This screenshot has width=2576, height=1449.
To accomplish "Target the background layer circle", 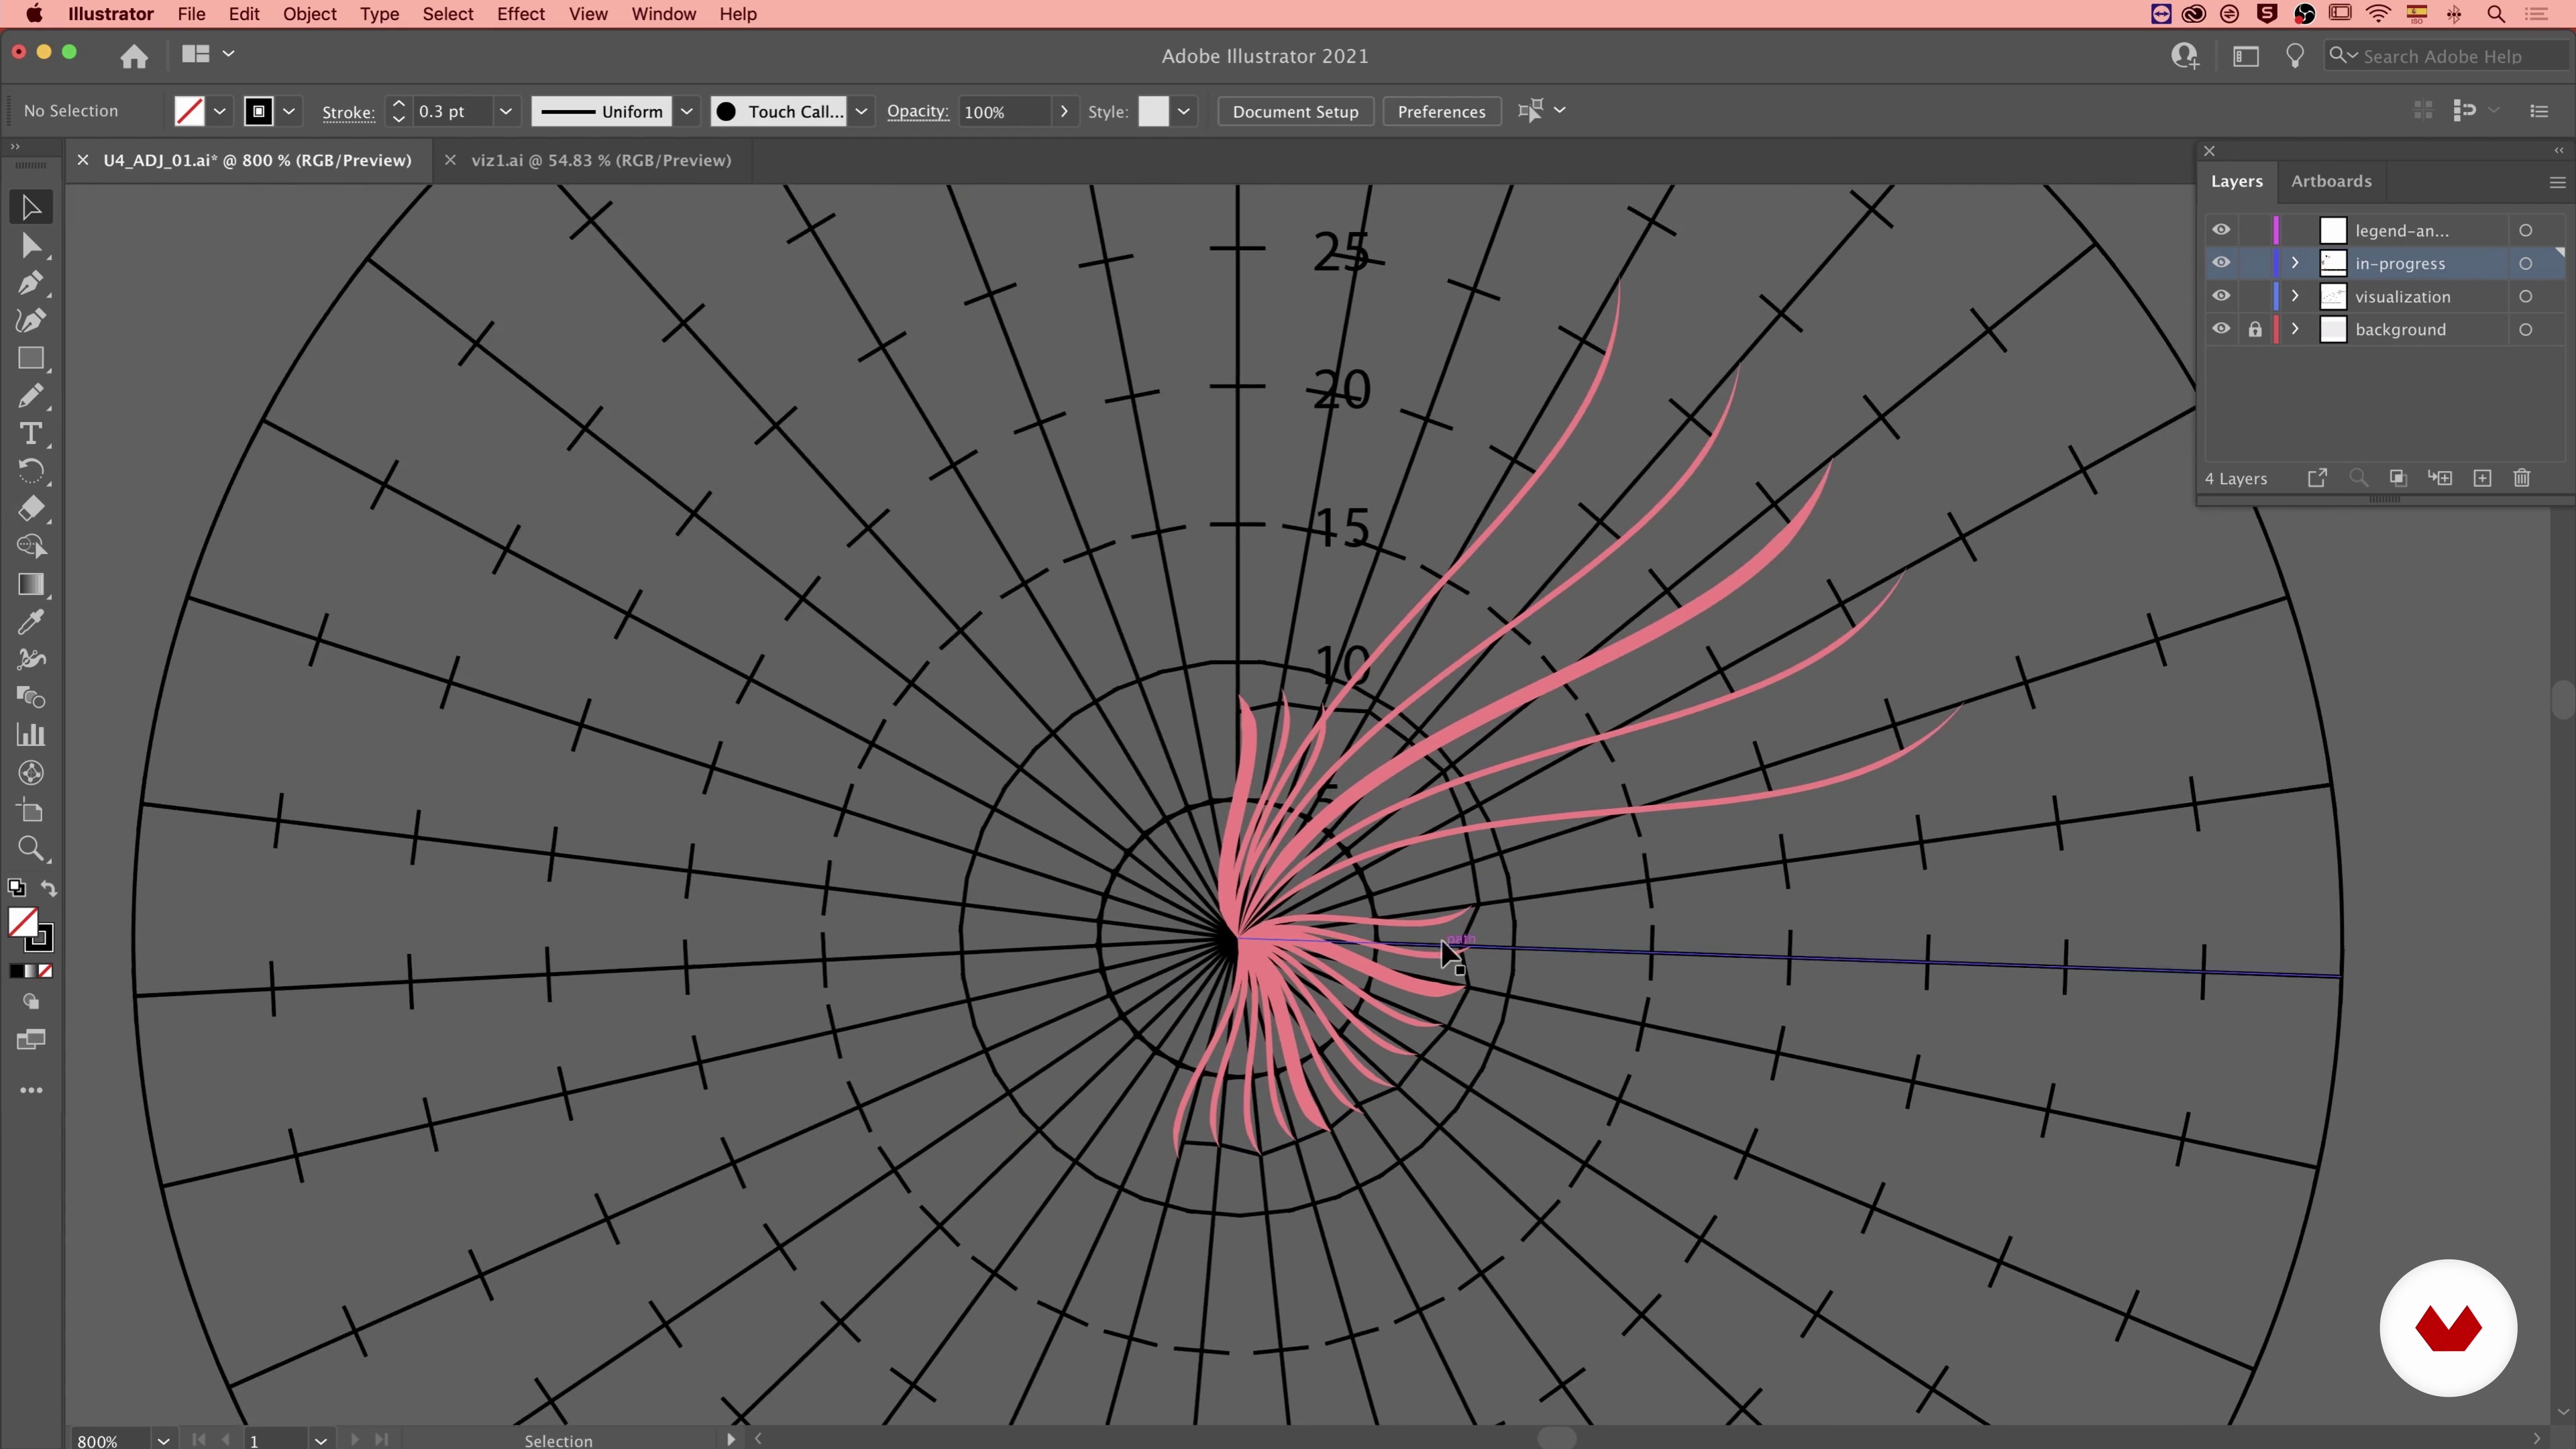I will coord(2525,329).
